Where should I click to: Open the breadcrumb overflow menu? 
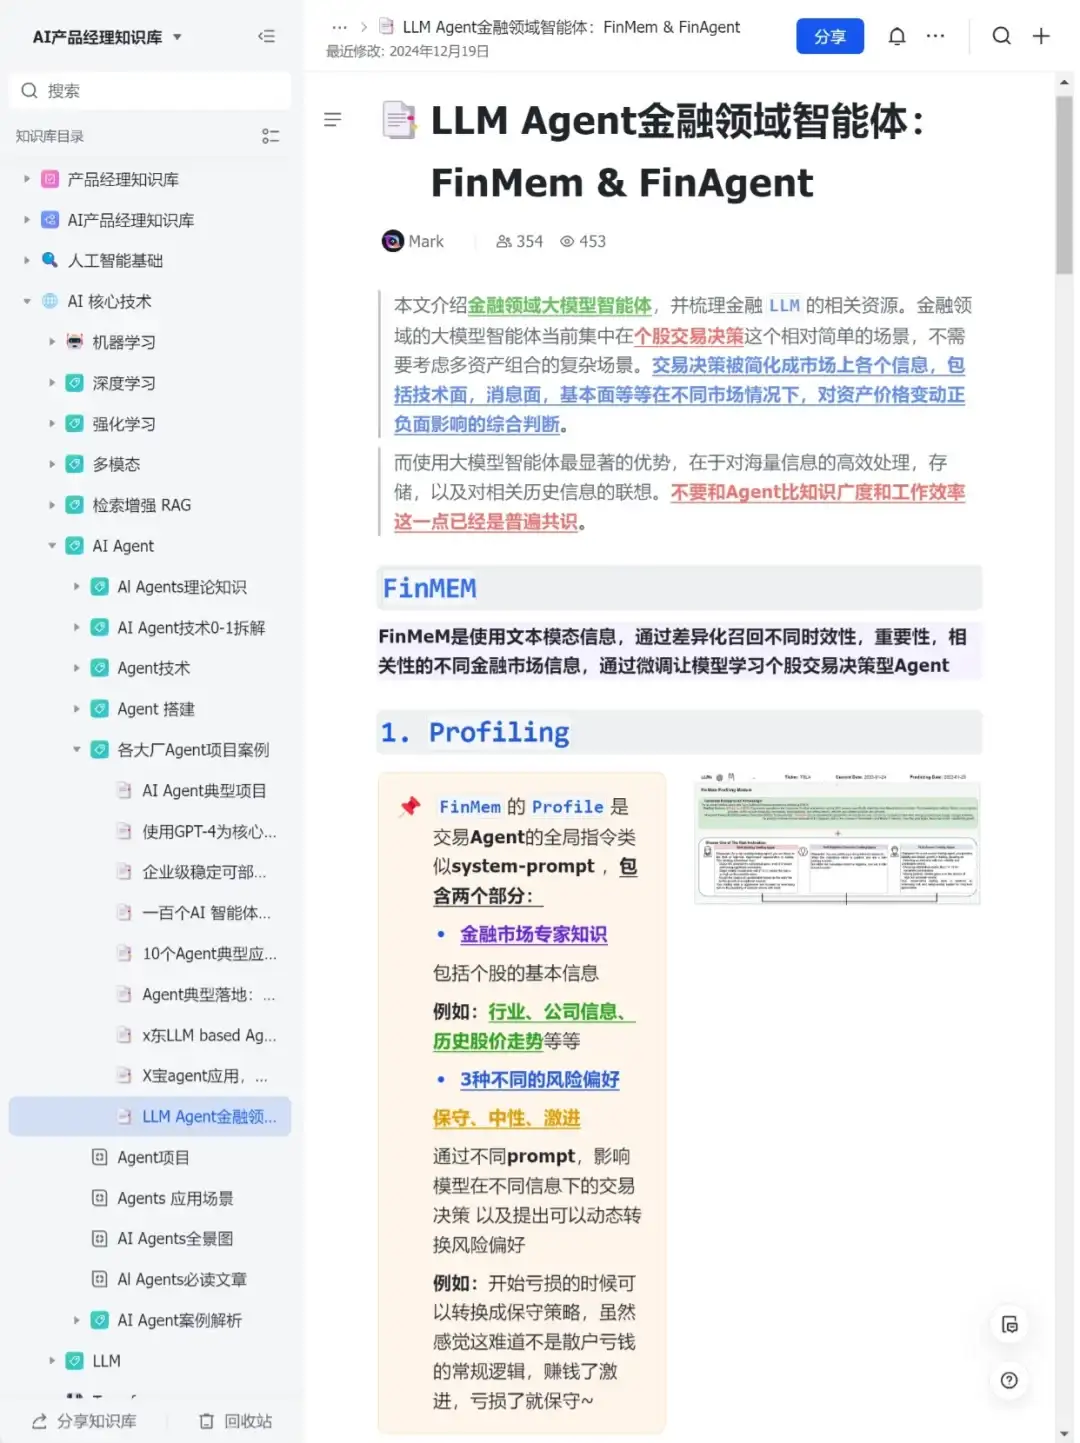click(339, 27)
